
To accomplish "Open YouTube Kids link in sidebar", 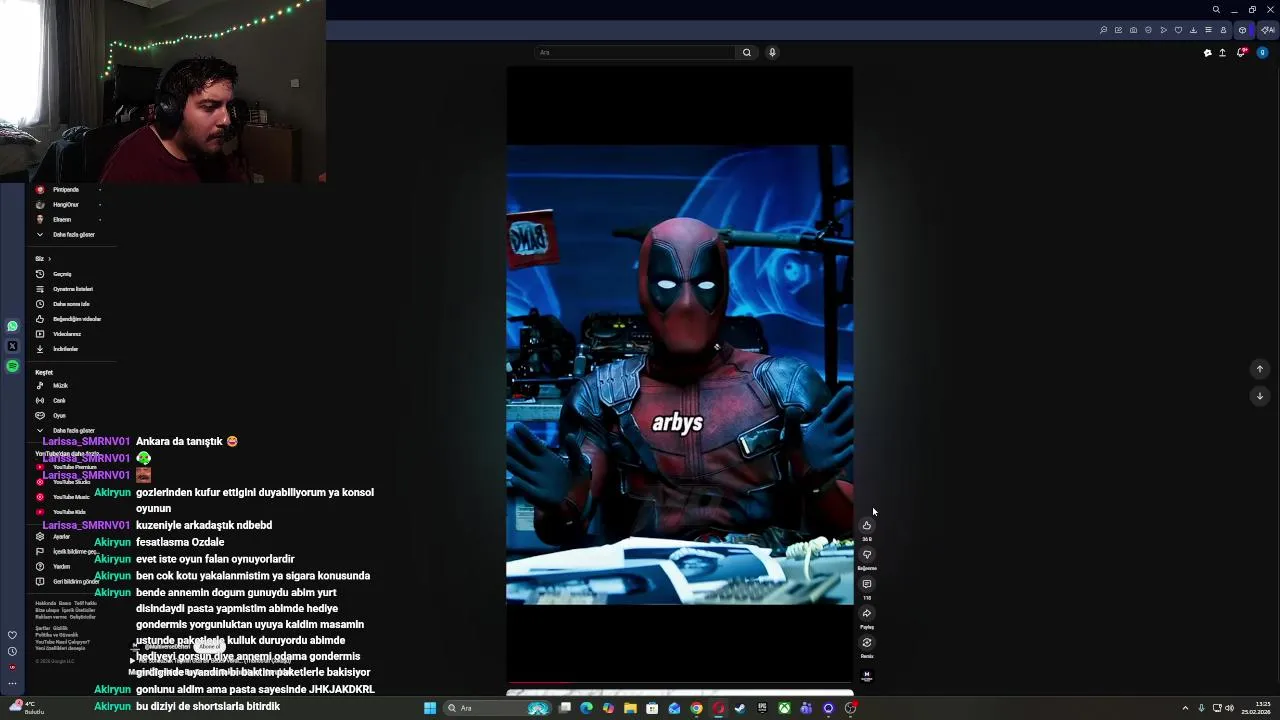I will coord(70,512).
